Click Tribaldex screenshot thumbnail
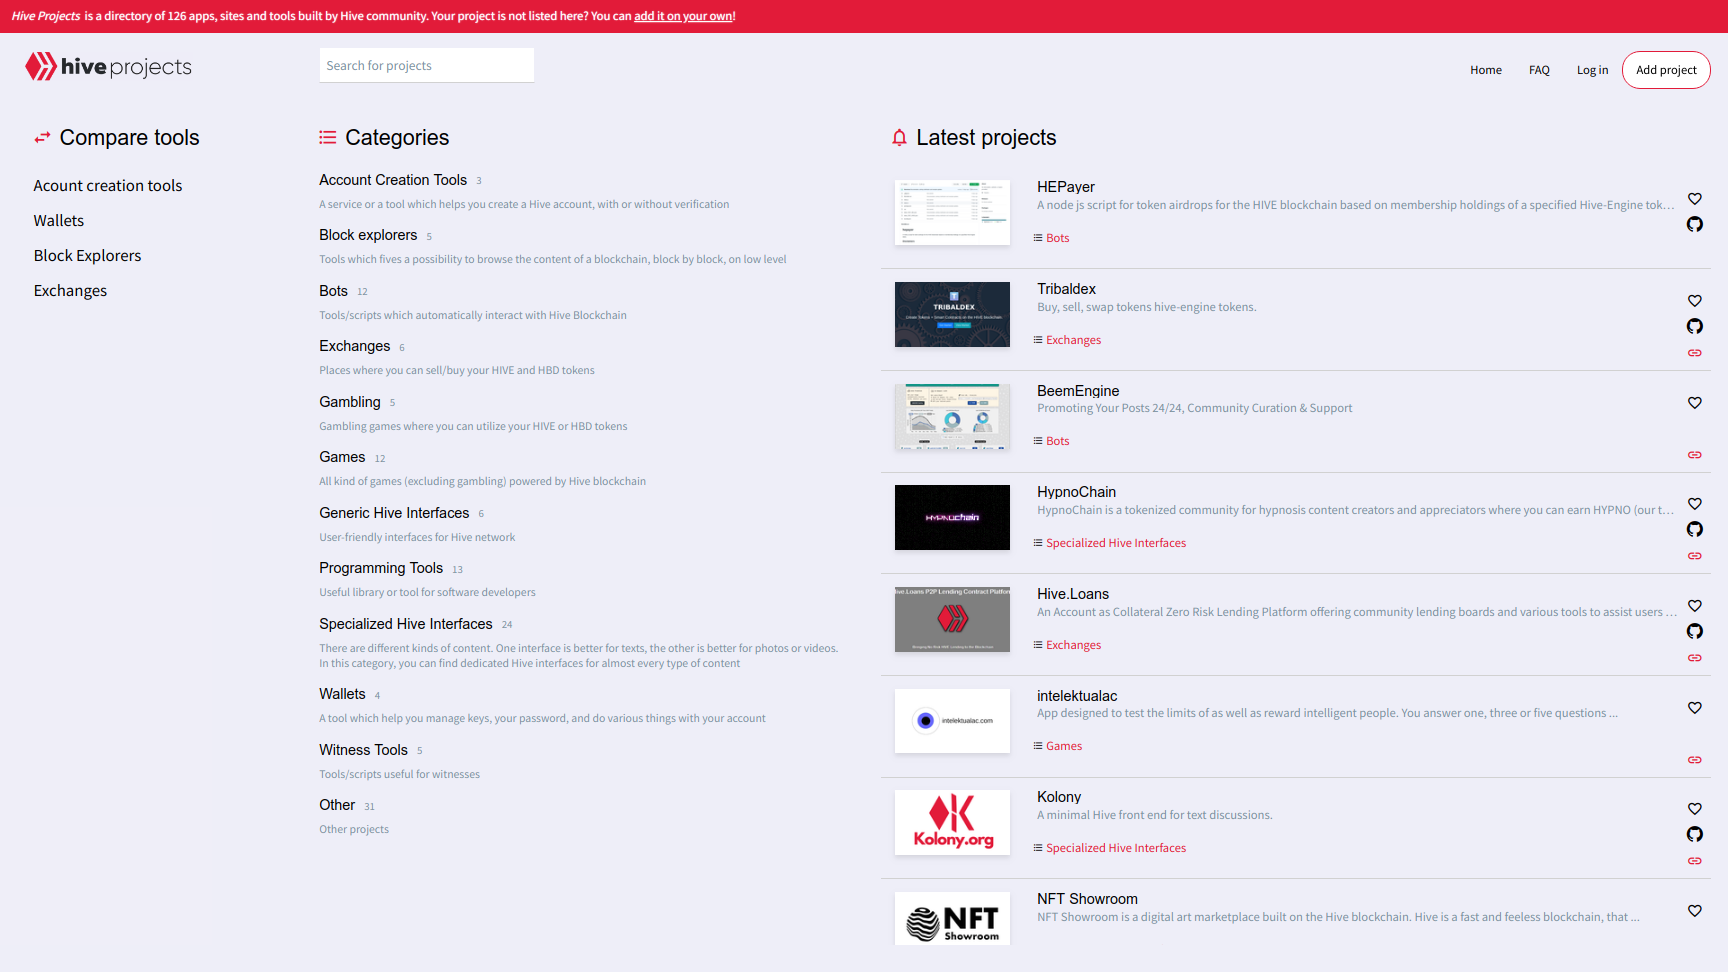Viewport: 1728px width, 972px height. point(952,314)
